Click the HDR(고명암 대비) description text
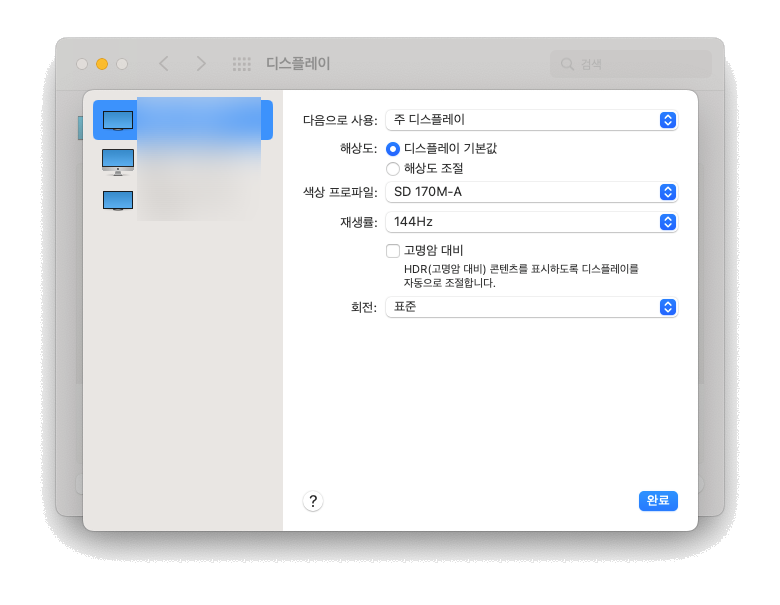 521,276
